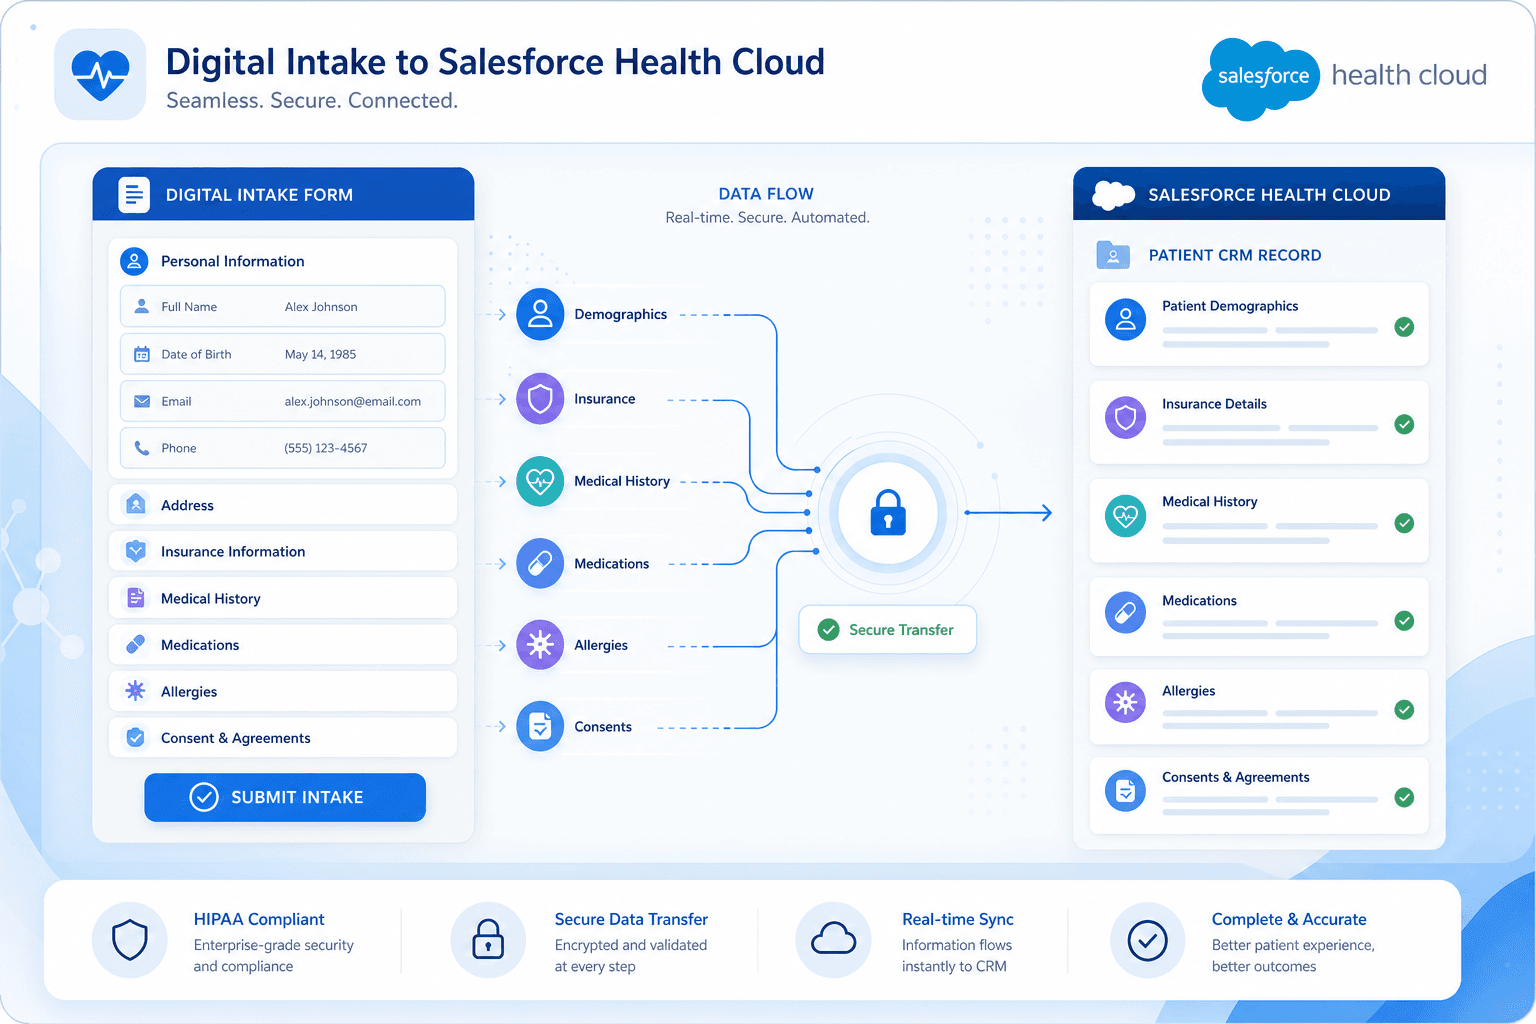The height and width of the screenshot is (1024, 1536).
Task: Click the Secure Transfer green check icon
Action: tap(829, 630)
